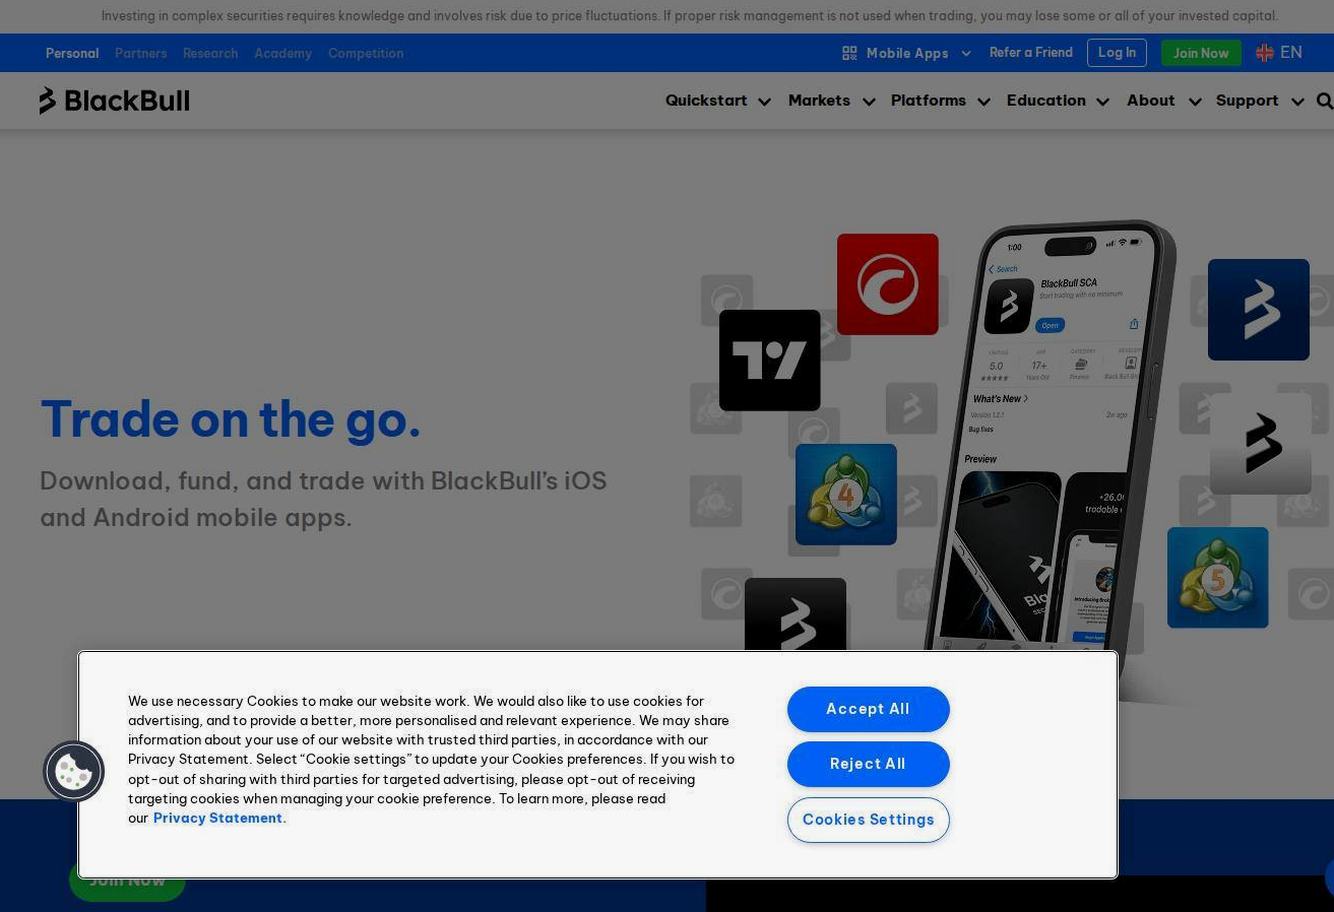Click the phone mockup image
This screenshot has height=912, width=1334.
click(x=1050, y=440)
